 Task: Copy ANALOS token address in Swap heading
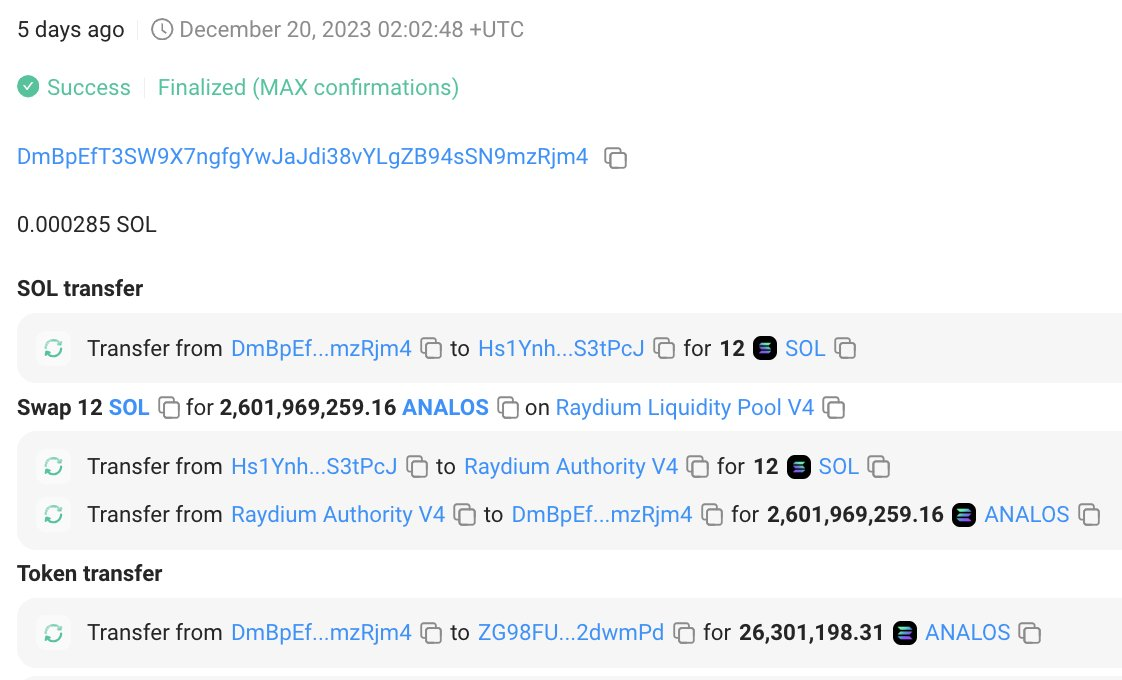coord(508,408)
